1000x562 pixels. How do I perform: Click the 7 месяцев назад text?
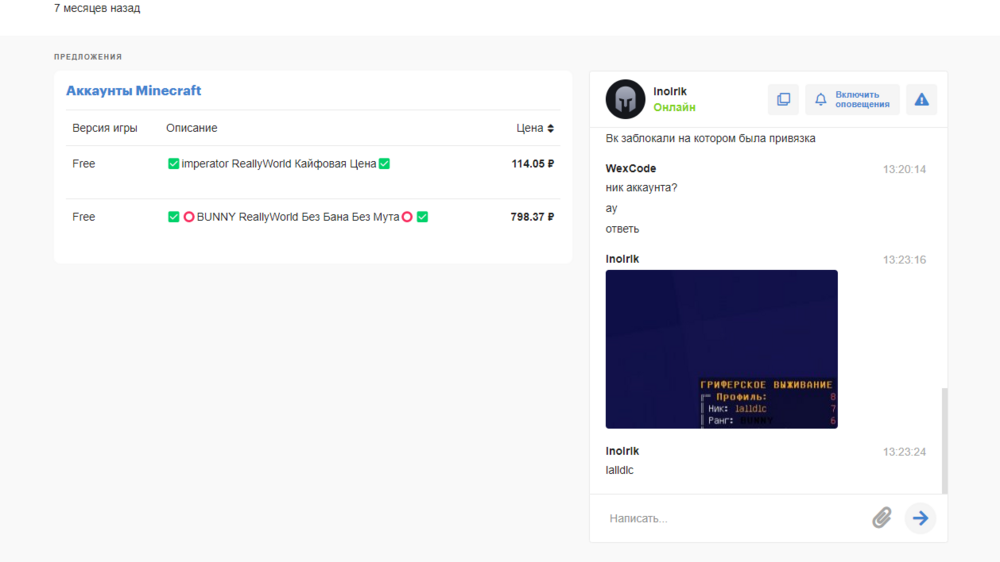[x=97, y=8]
